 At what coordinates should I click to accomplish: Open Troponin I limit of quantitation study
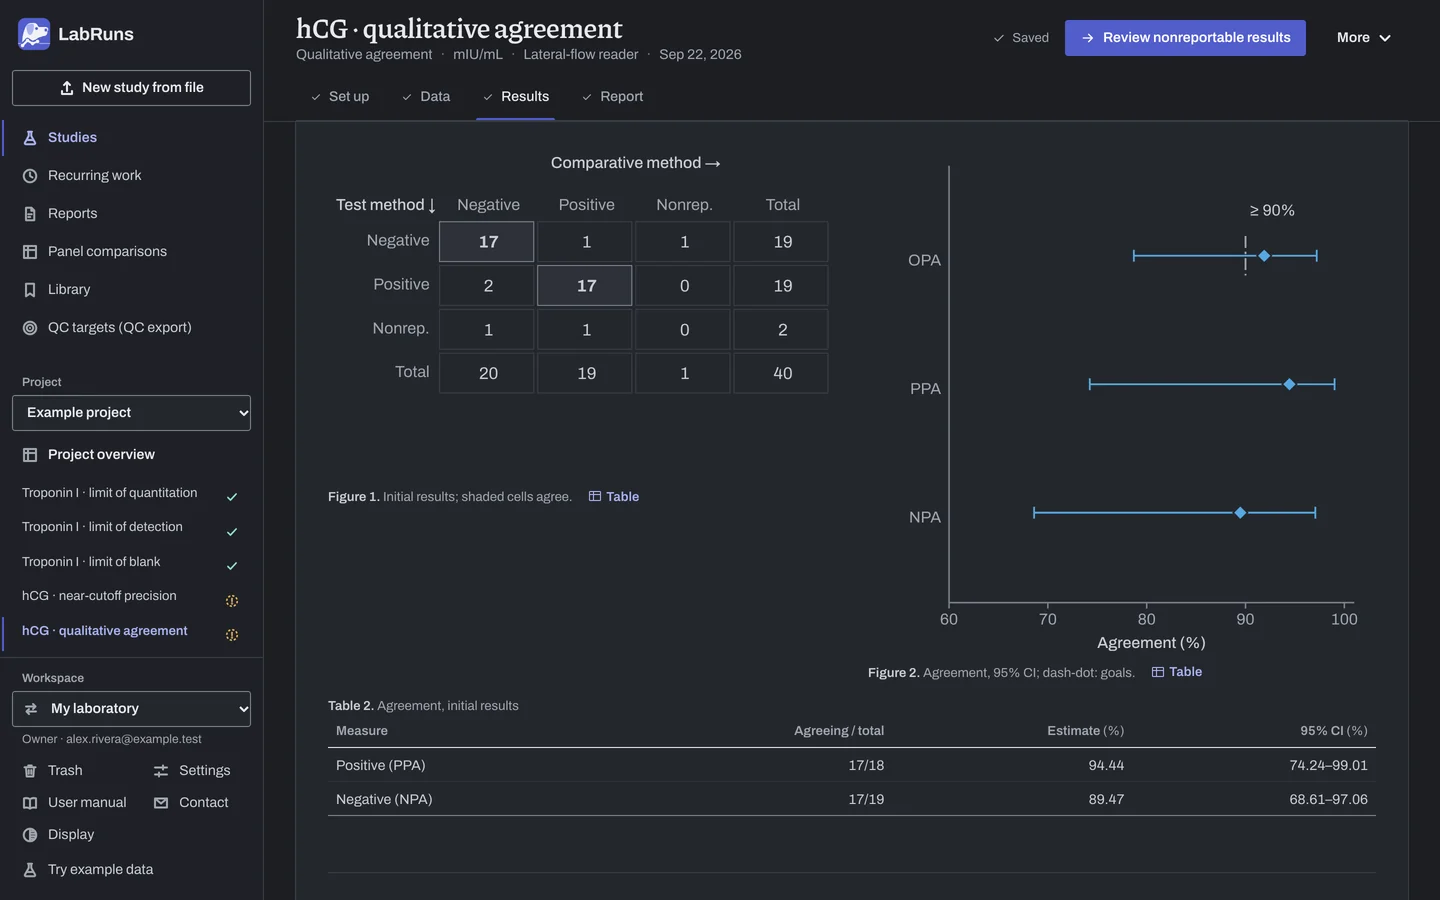point(110,493)
